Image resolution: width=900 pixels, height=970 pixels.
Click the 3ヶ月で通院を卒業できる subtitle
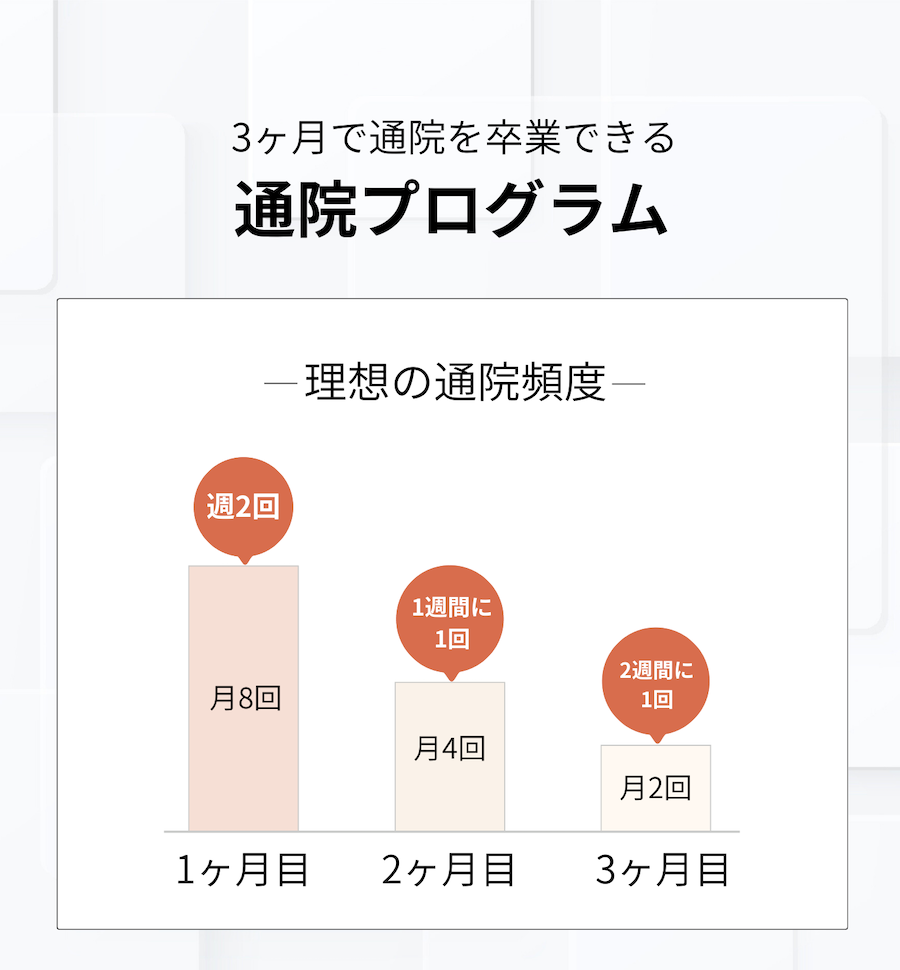(x=453, y=137)
